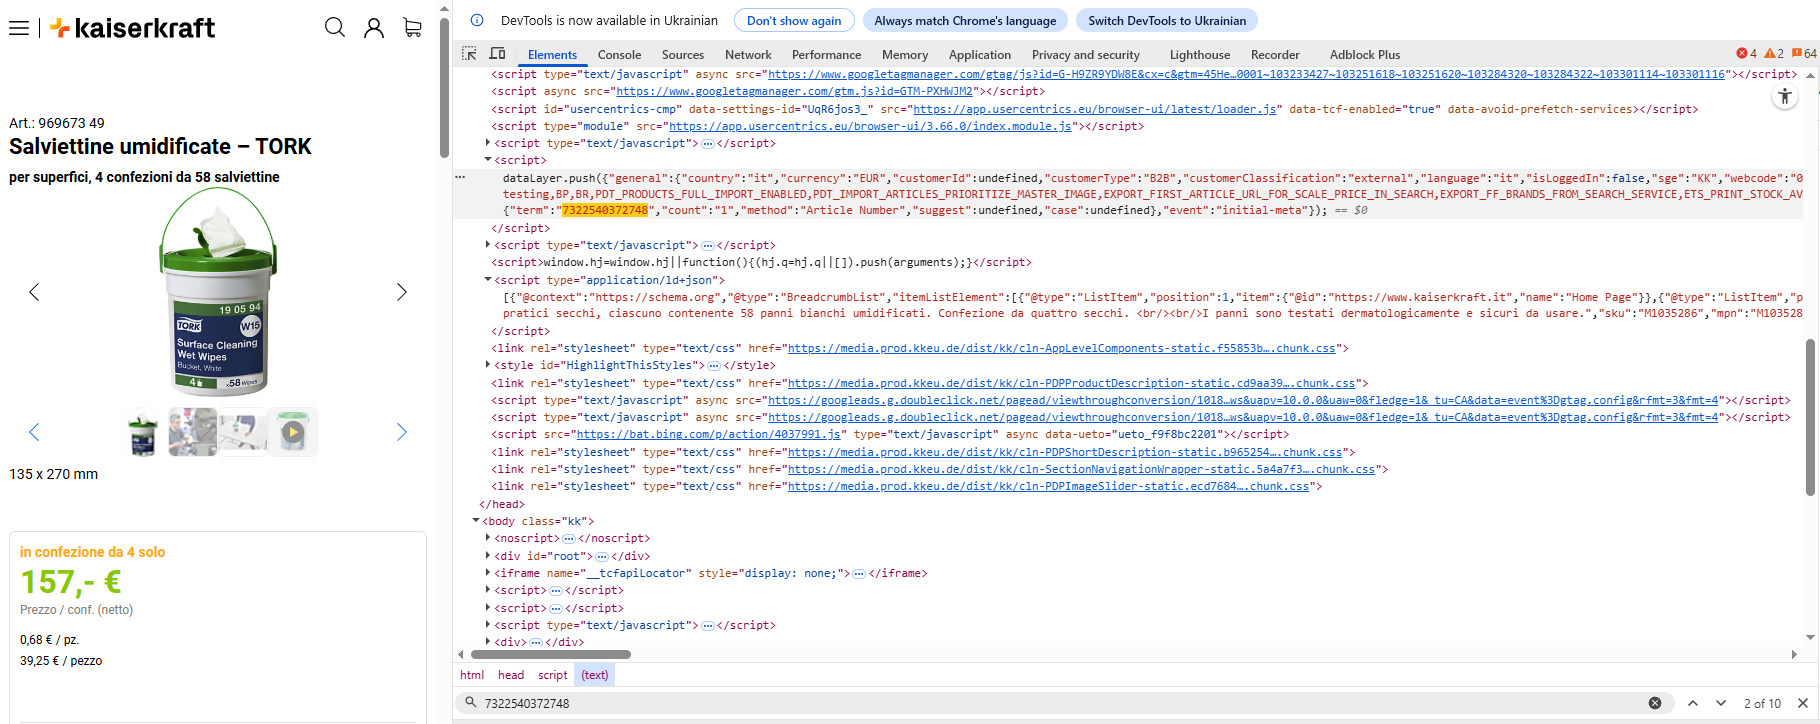Click the Elements panel vertical scrollbar thumb
This screenshot has height=724, width=1820.
tap(1810, 417)
